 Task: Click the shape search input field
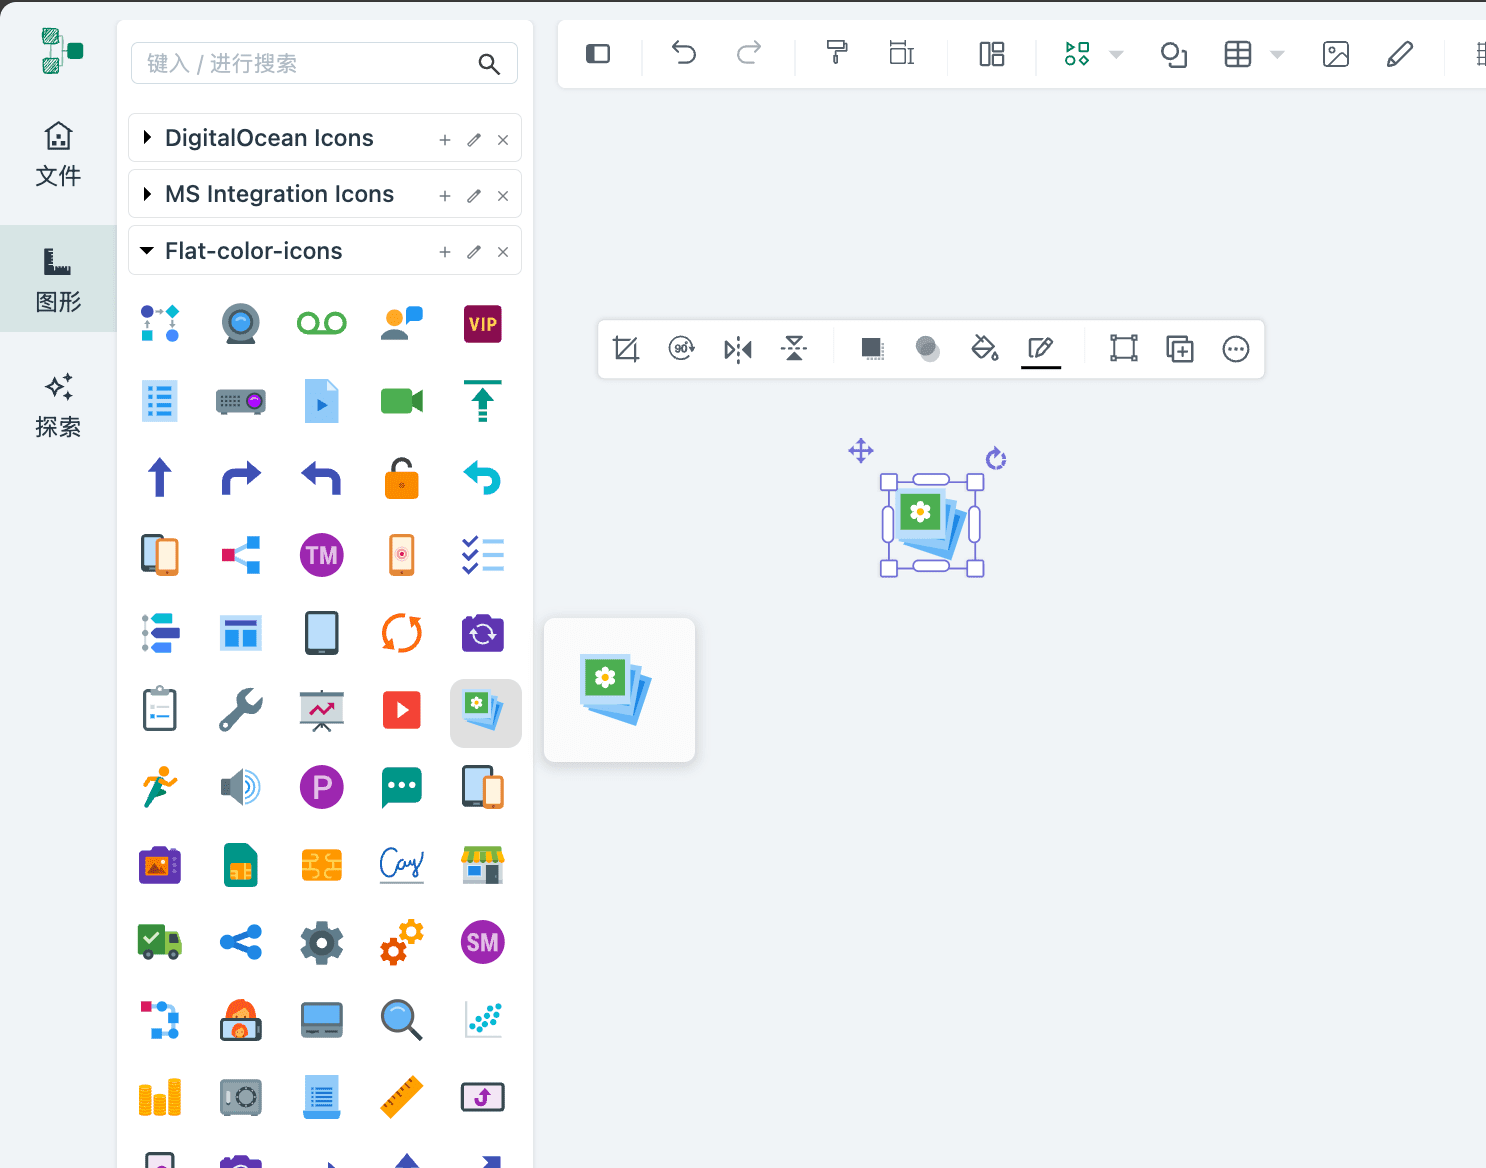point(305,64)
